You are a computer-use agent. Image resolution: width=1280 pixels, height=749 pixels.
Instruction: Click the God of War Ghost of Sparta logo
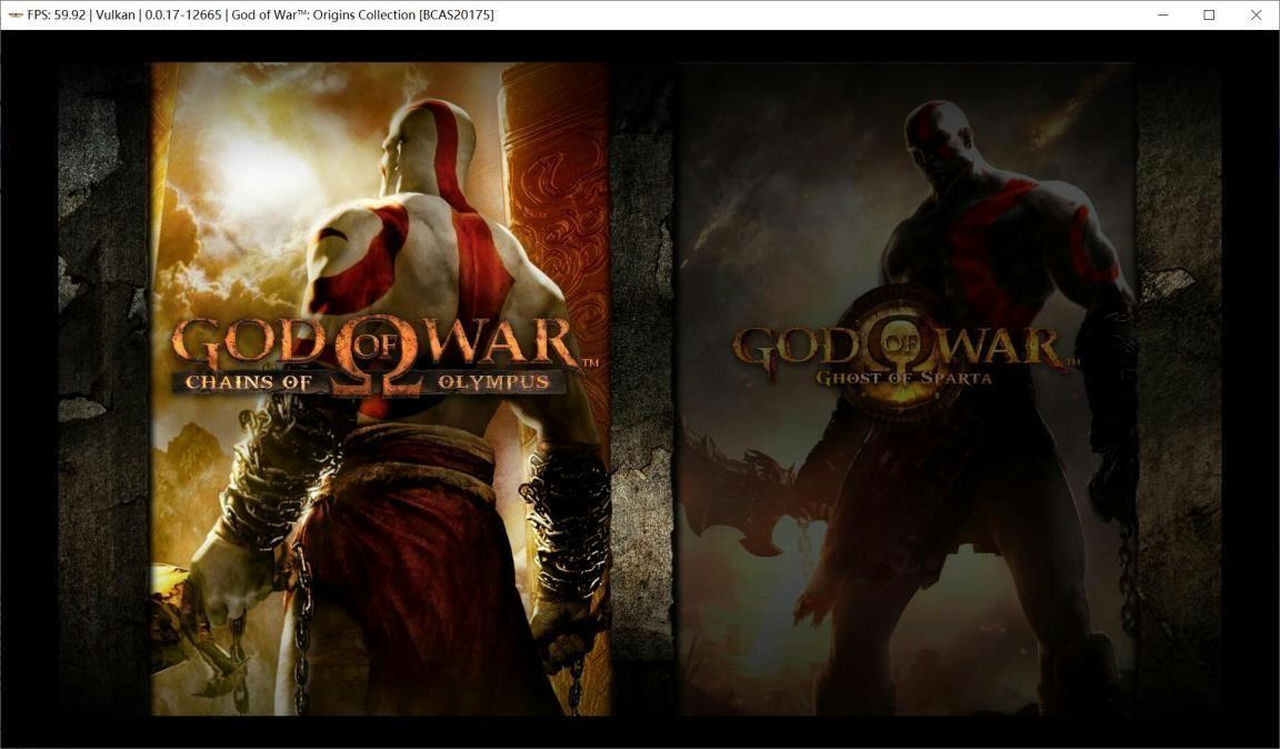906,355
